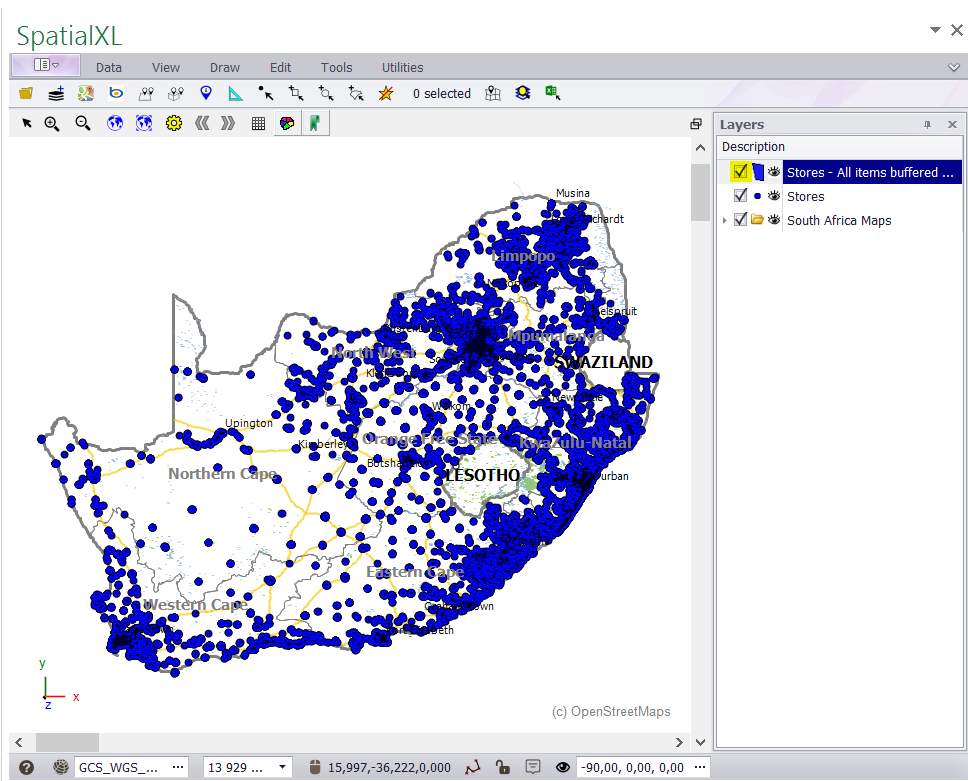Viewport: 968px width, 781px height.
Task: Uncheck the Stores layer checkbox
Action: (740, 196)
